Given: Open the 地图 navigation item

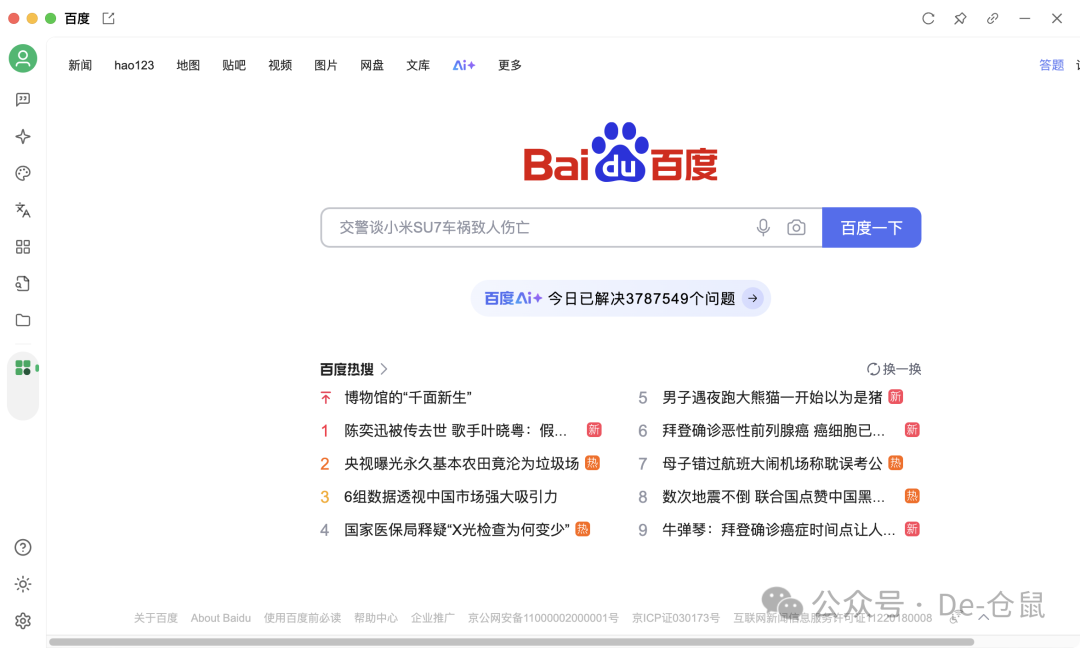Looking at the screenshot, I should click(188, 65).
